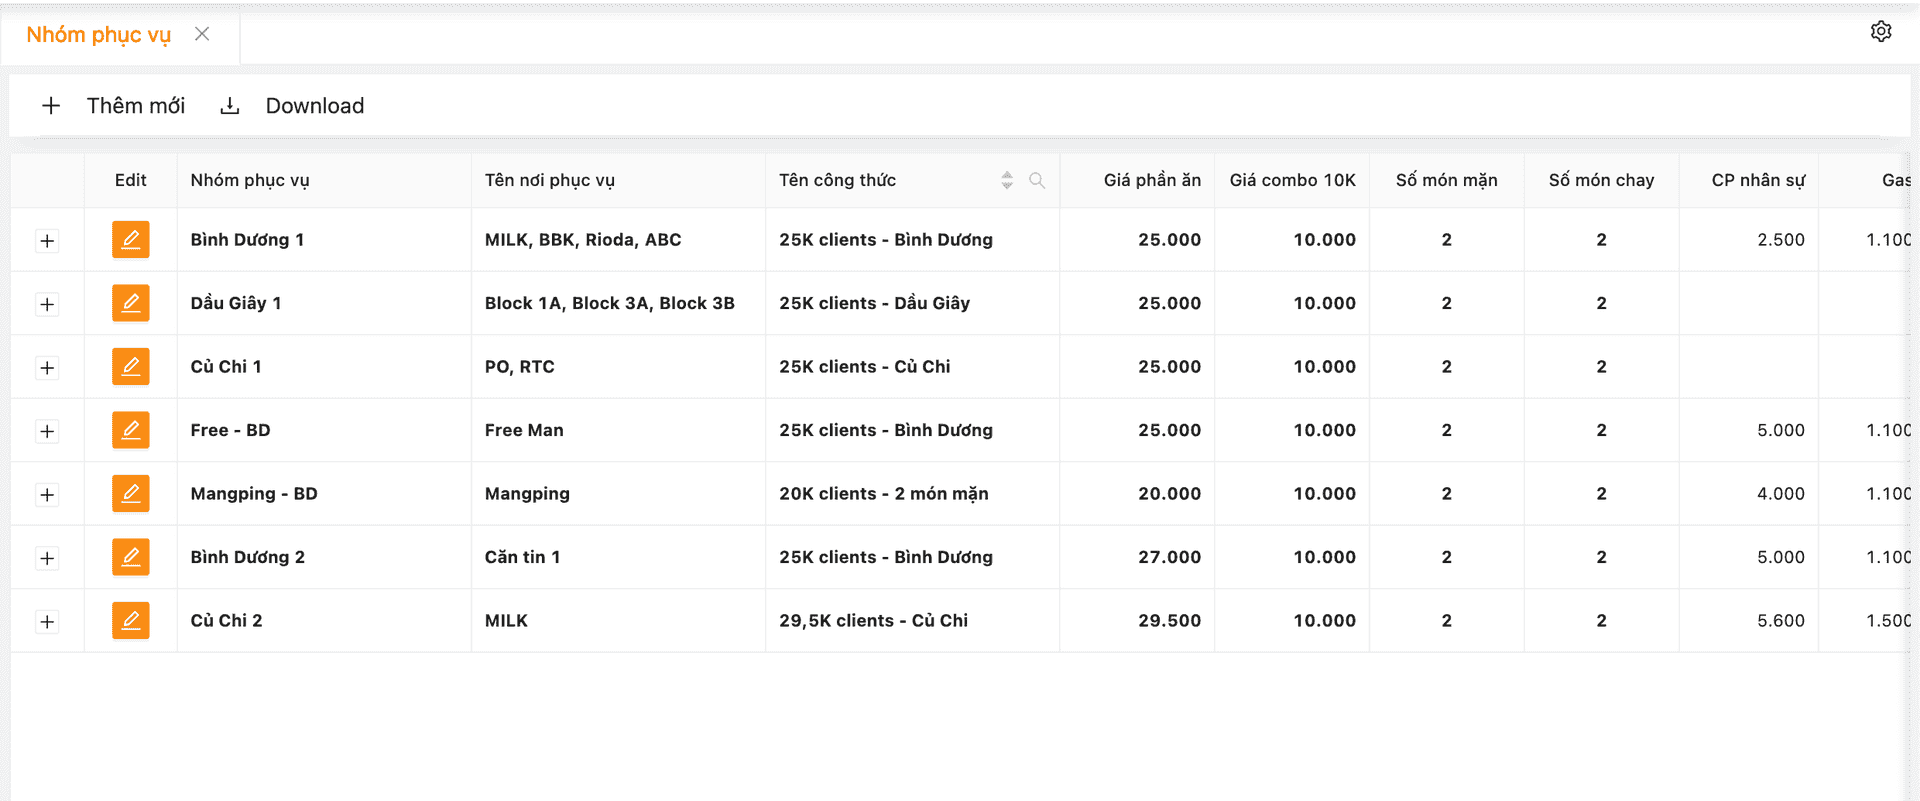This screenshot has height=801, width=1920.
Task: Expand the Củ Chi 1 row
Action: pyautogui.click(x=47, y=368)
